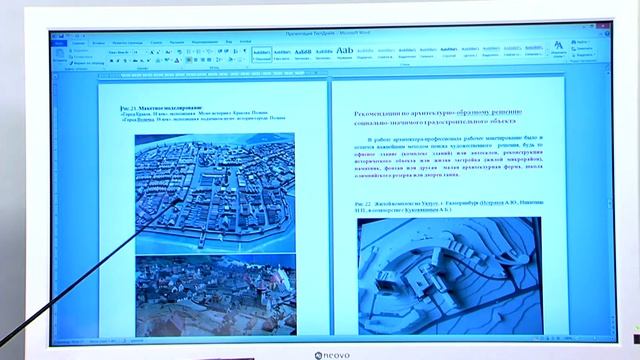Click the Decrease Indent icon
This screenshot has width=640, height=360.
[220, 51]
